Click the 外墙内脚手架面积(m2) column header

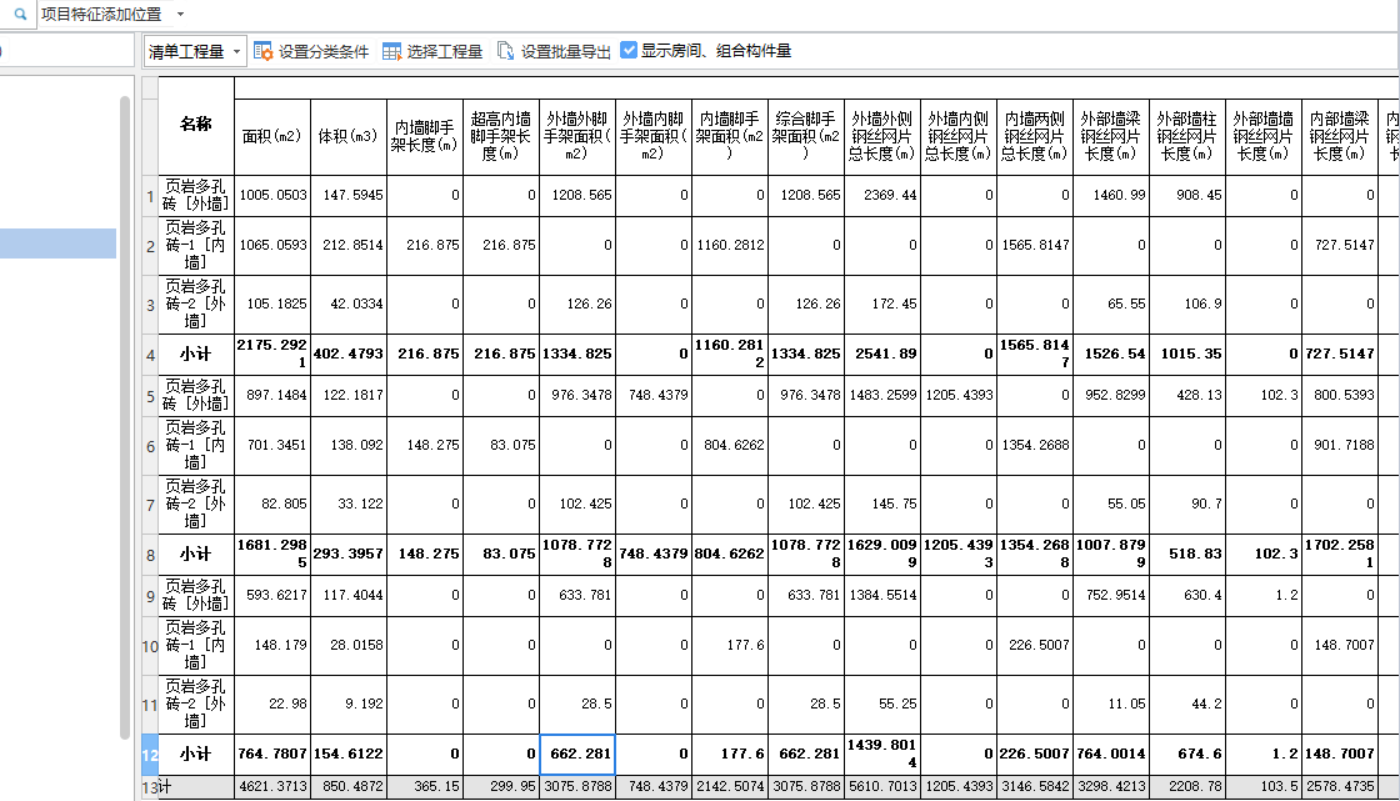point(652,137)
